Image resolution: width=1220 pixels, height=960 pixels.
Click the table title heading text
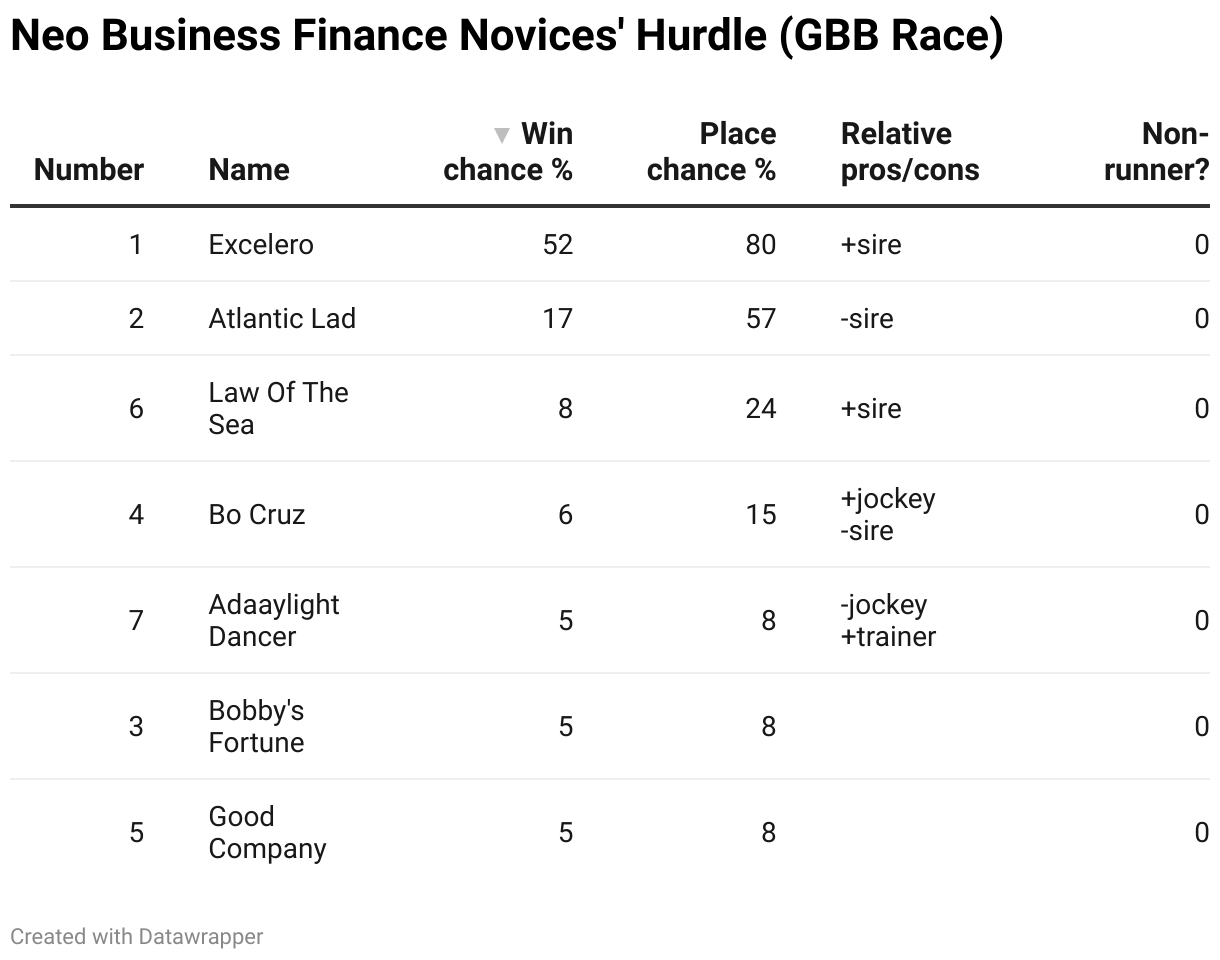pos(506,37)
